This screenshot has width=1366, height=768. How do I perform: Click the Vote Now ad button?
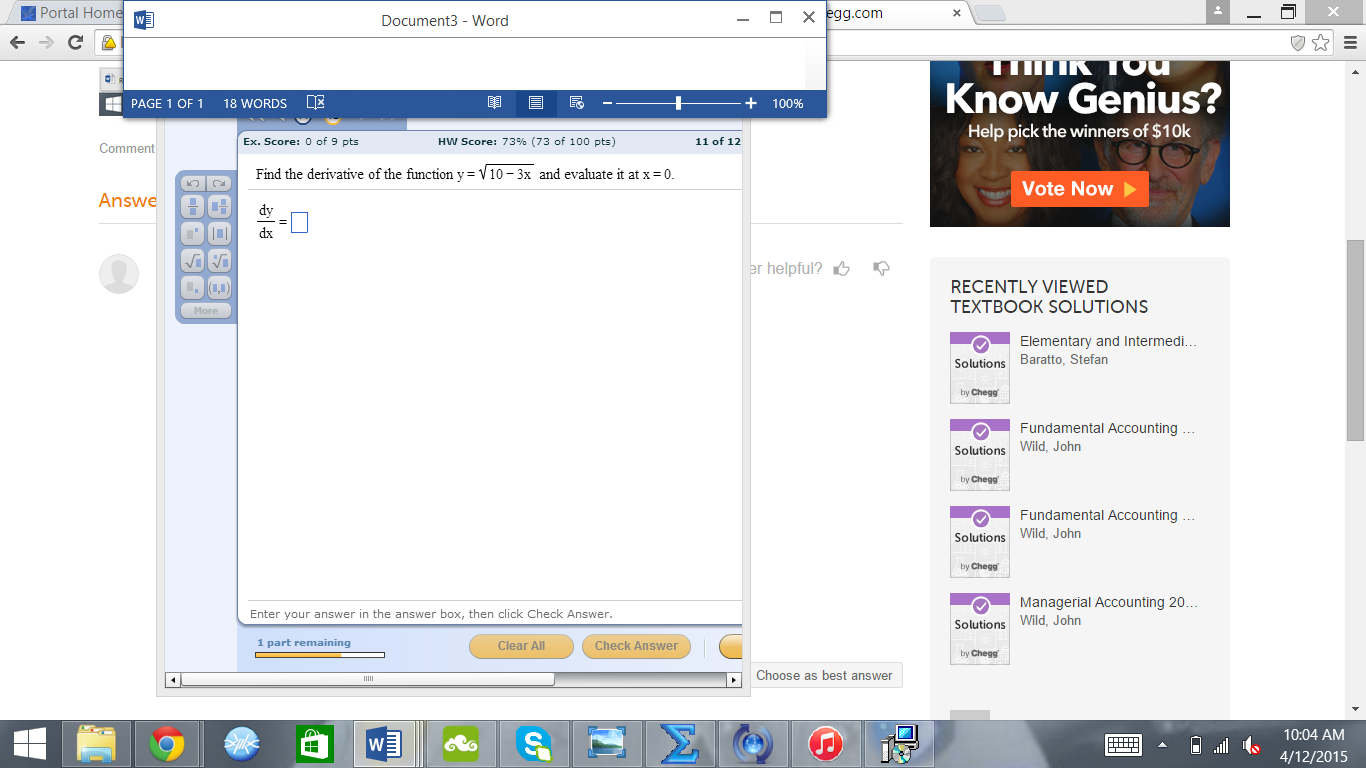click(x=1079, y=189)
